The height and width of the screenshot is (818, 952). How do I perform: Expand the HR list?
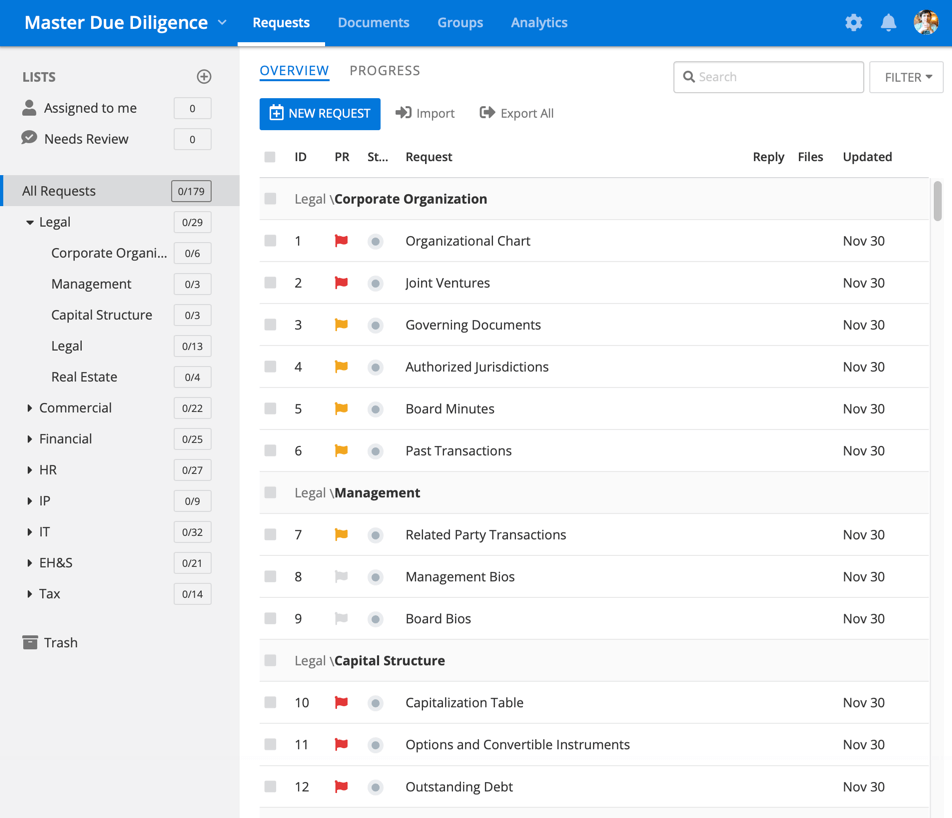29,470
